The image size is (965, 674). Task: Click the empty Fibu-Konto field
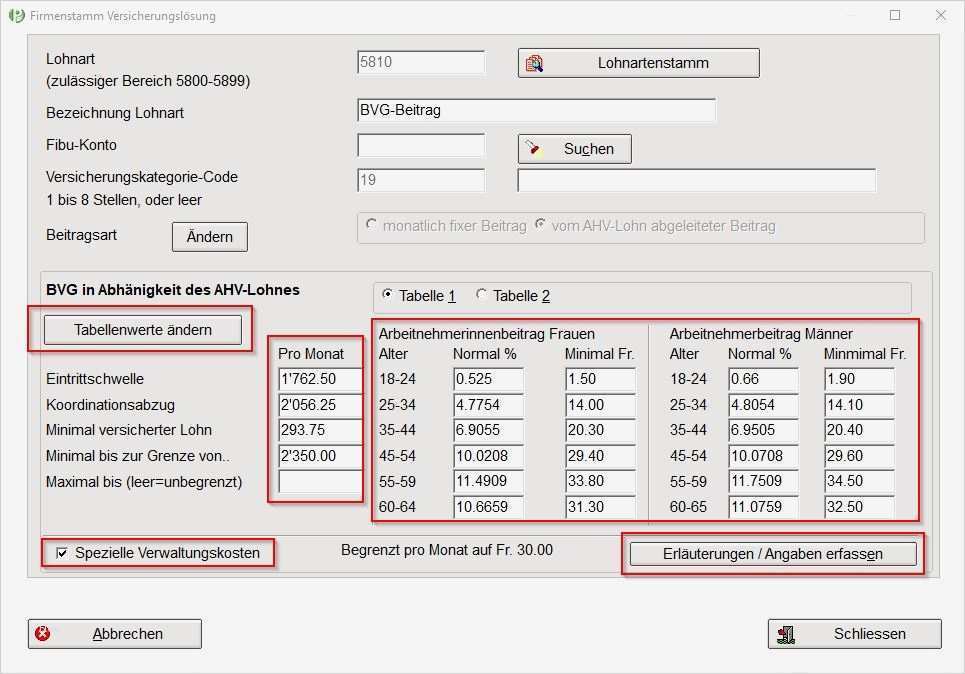pos(421,146)
